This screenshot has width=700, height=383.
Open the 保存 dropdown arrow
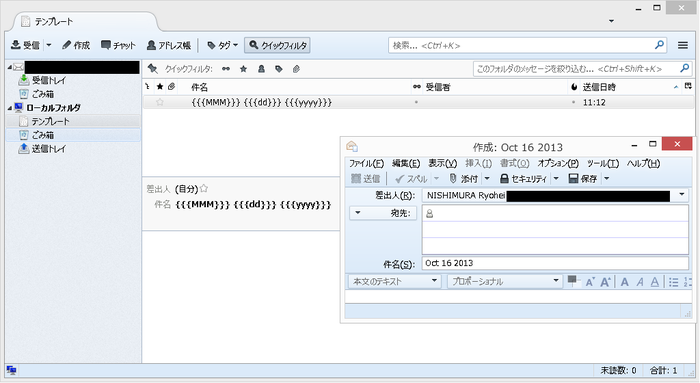point(606,179)
